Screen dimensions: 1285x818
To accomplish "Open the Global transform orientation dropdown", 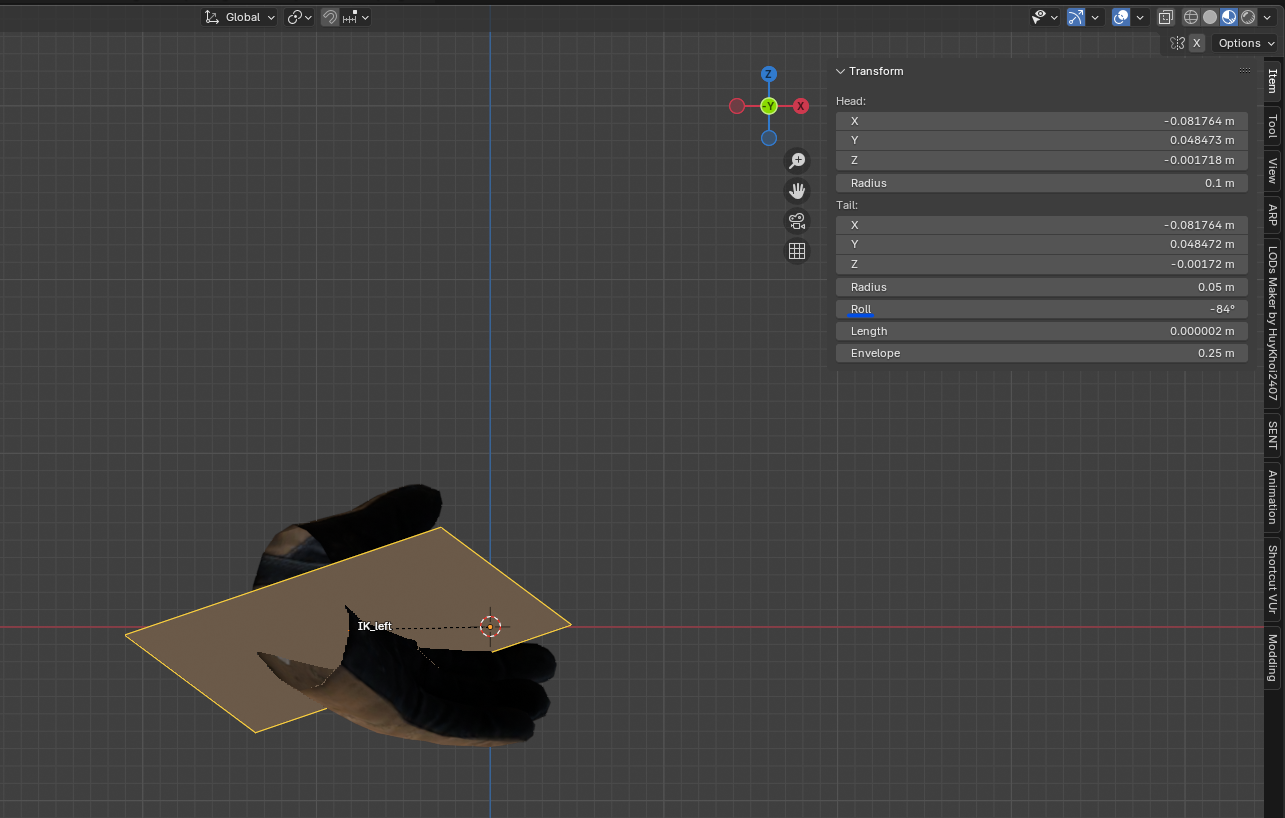I will [241, 17].
